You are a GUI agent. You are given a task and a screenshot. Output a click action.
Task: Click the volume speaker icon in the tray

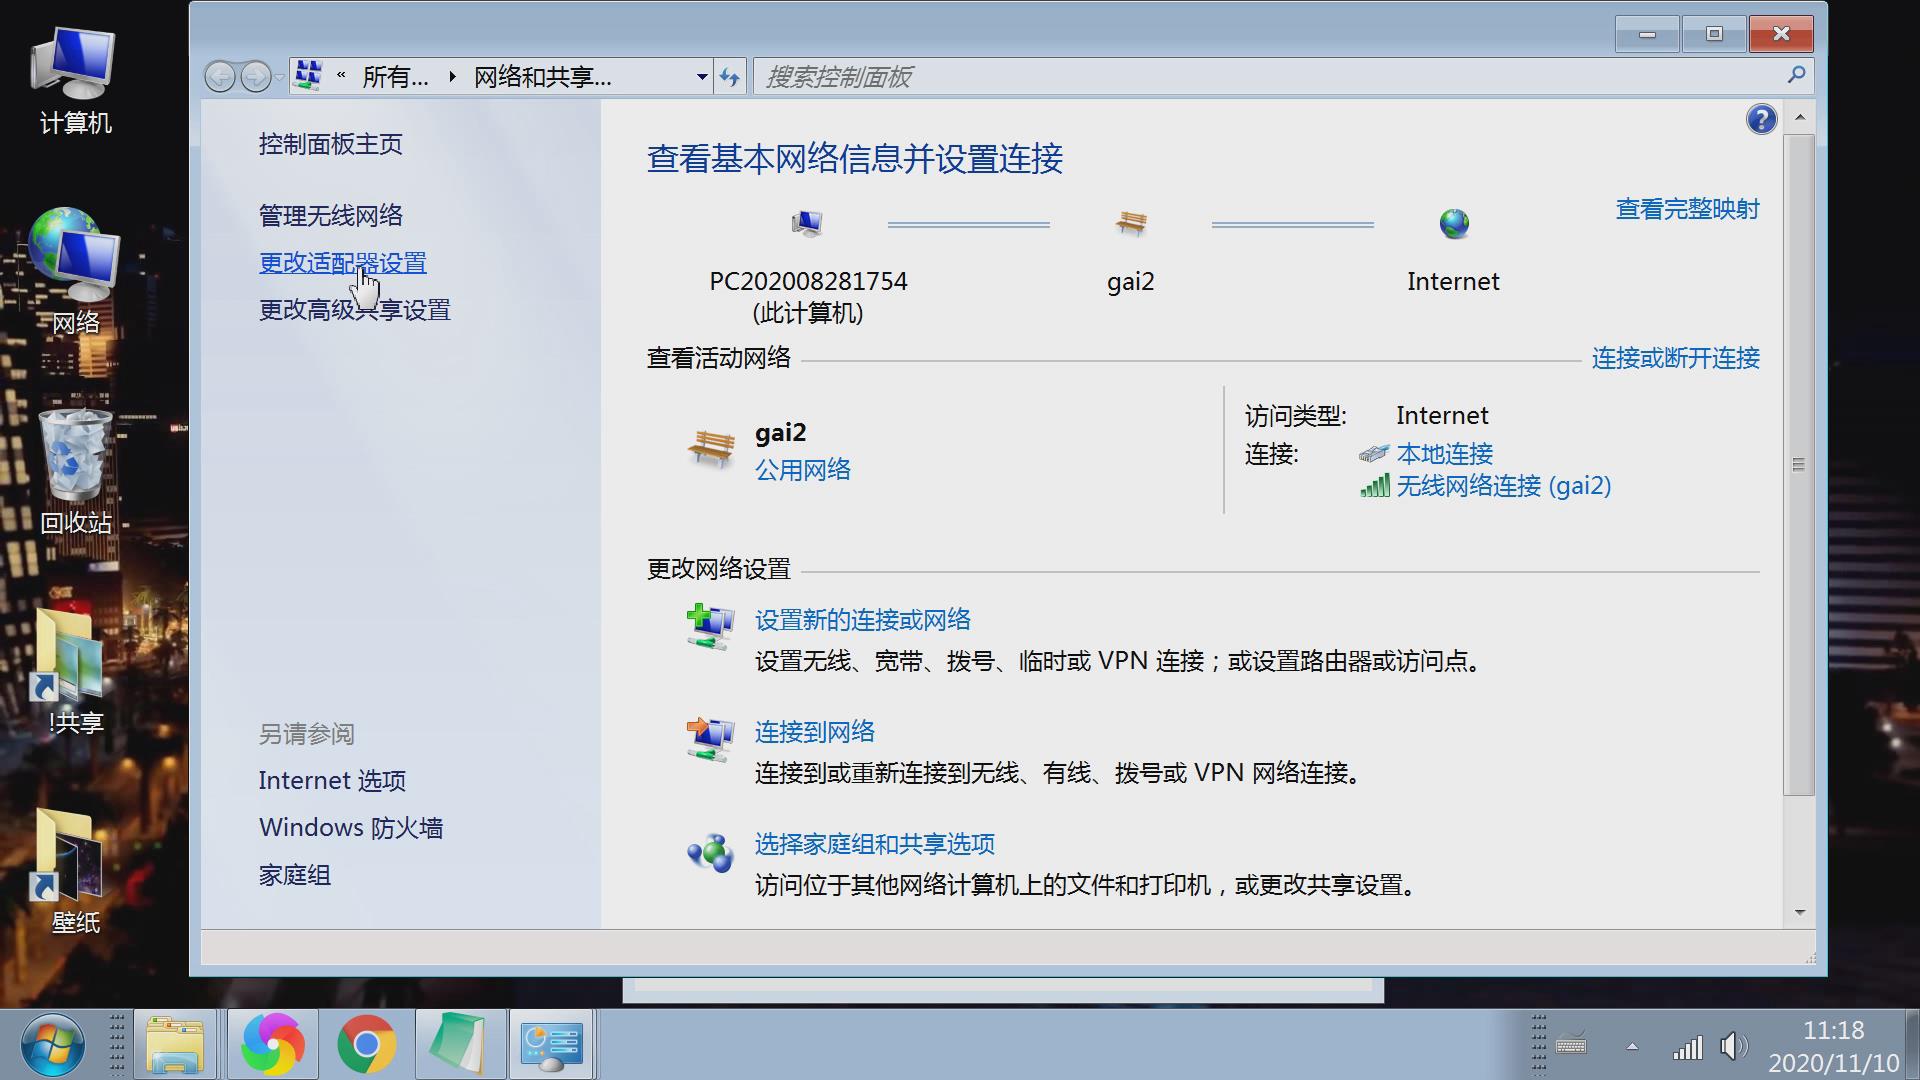[1733, 1048]
